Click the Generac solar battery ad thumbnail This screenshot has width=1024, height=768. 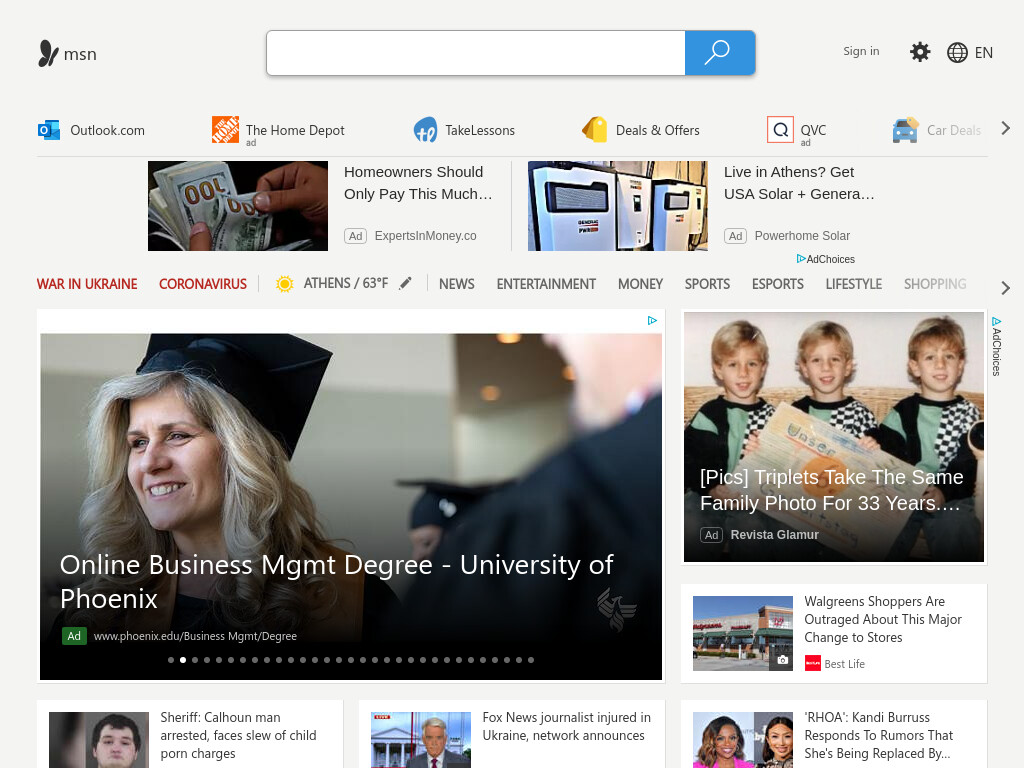[x=617, y=206]
